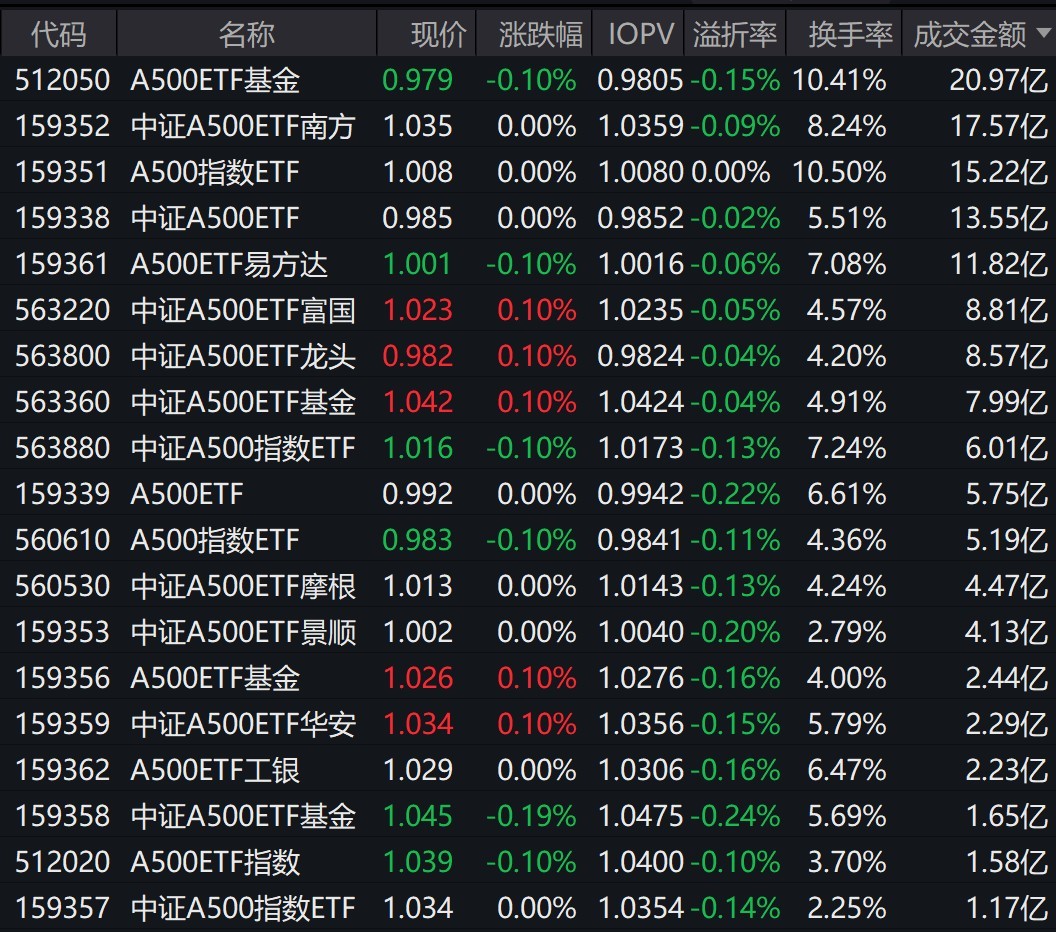Select code 512050 in the list
The height and width of the screenshot is (932, 1056).
click(x=62, y=80)
